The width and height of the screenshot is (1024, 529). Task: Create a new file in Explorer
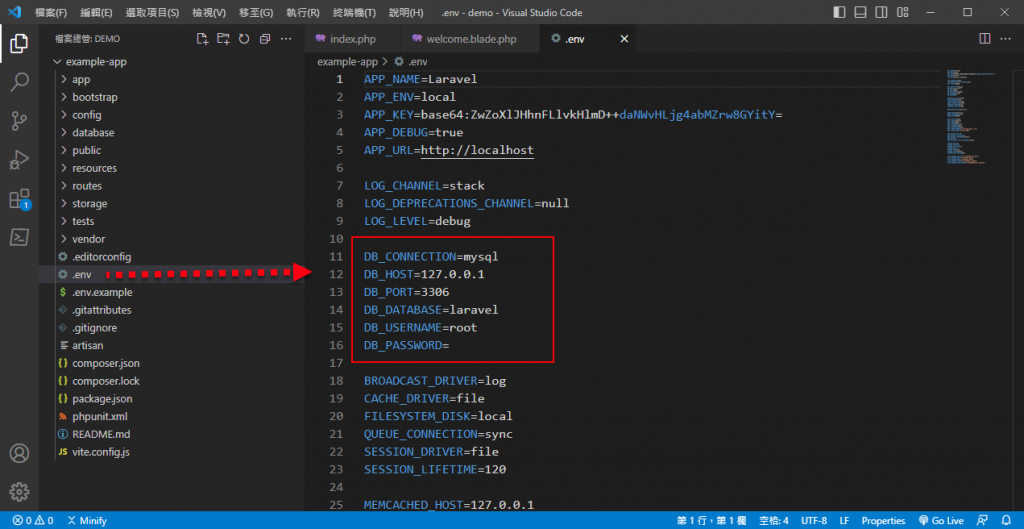[x=202, y=39]
